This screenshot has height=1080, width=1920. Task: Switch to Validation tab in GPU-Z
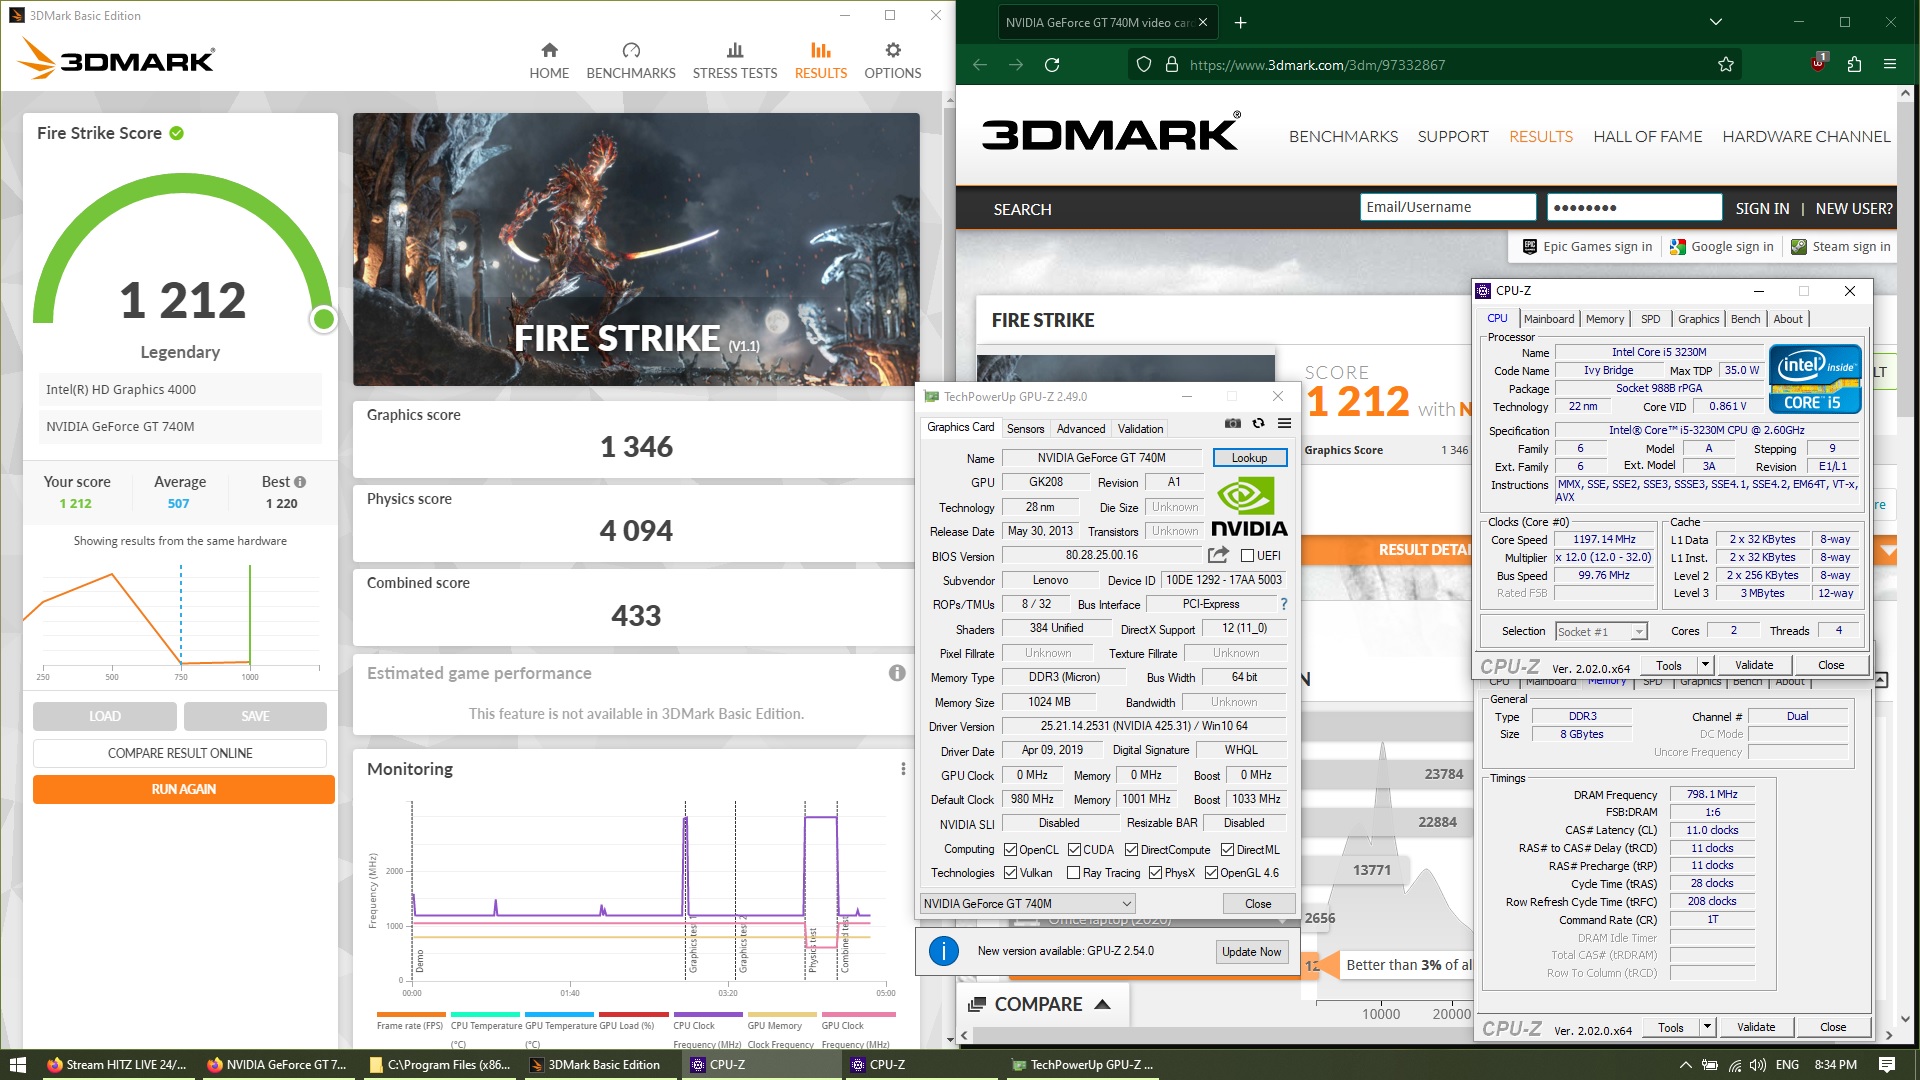coord(1140,429)
